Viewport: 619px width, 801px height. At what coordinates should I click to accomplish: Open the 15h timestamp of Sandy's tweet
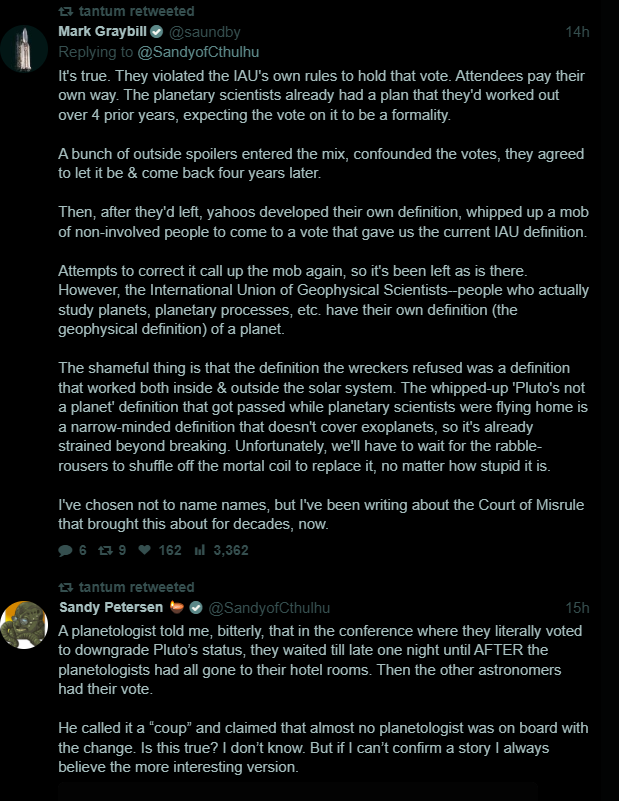coord(577,608)
